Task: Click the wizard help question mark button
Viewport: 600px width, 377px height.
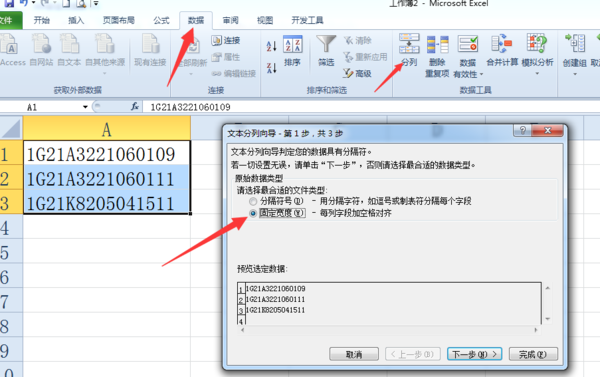Action: tap(523, 131)
